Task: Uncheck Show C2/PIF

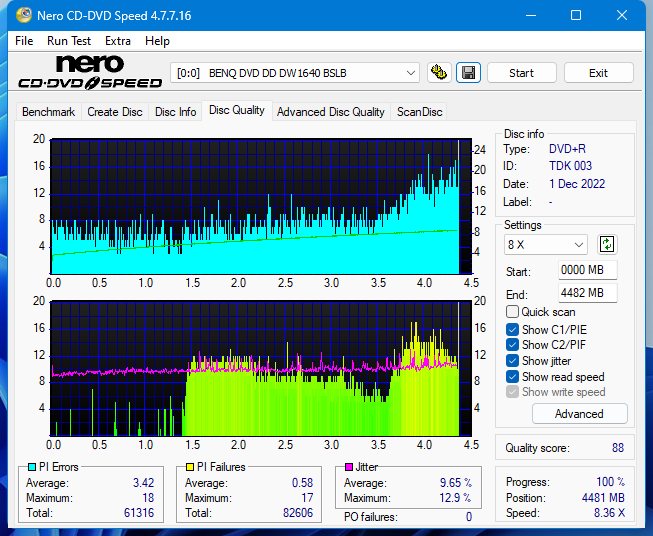Action: 512,345
